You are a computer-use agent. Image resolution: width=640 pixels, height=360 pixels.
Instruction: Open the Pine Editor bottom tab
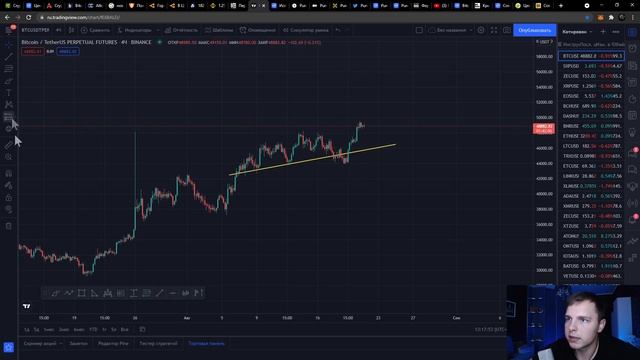click(x=113, y=344)
